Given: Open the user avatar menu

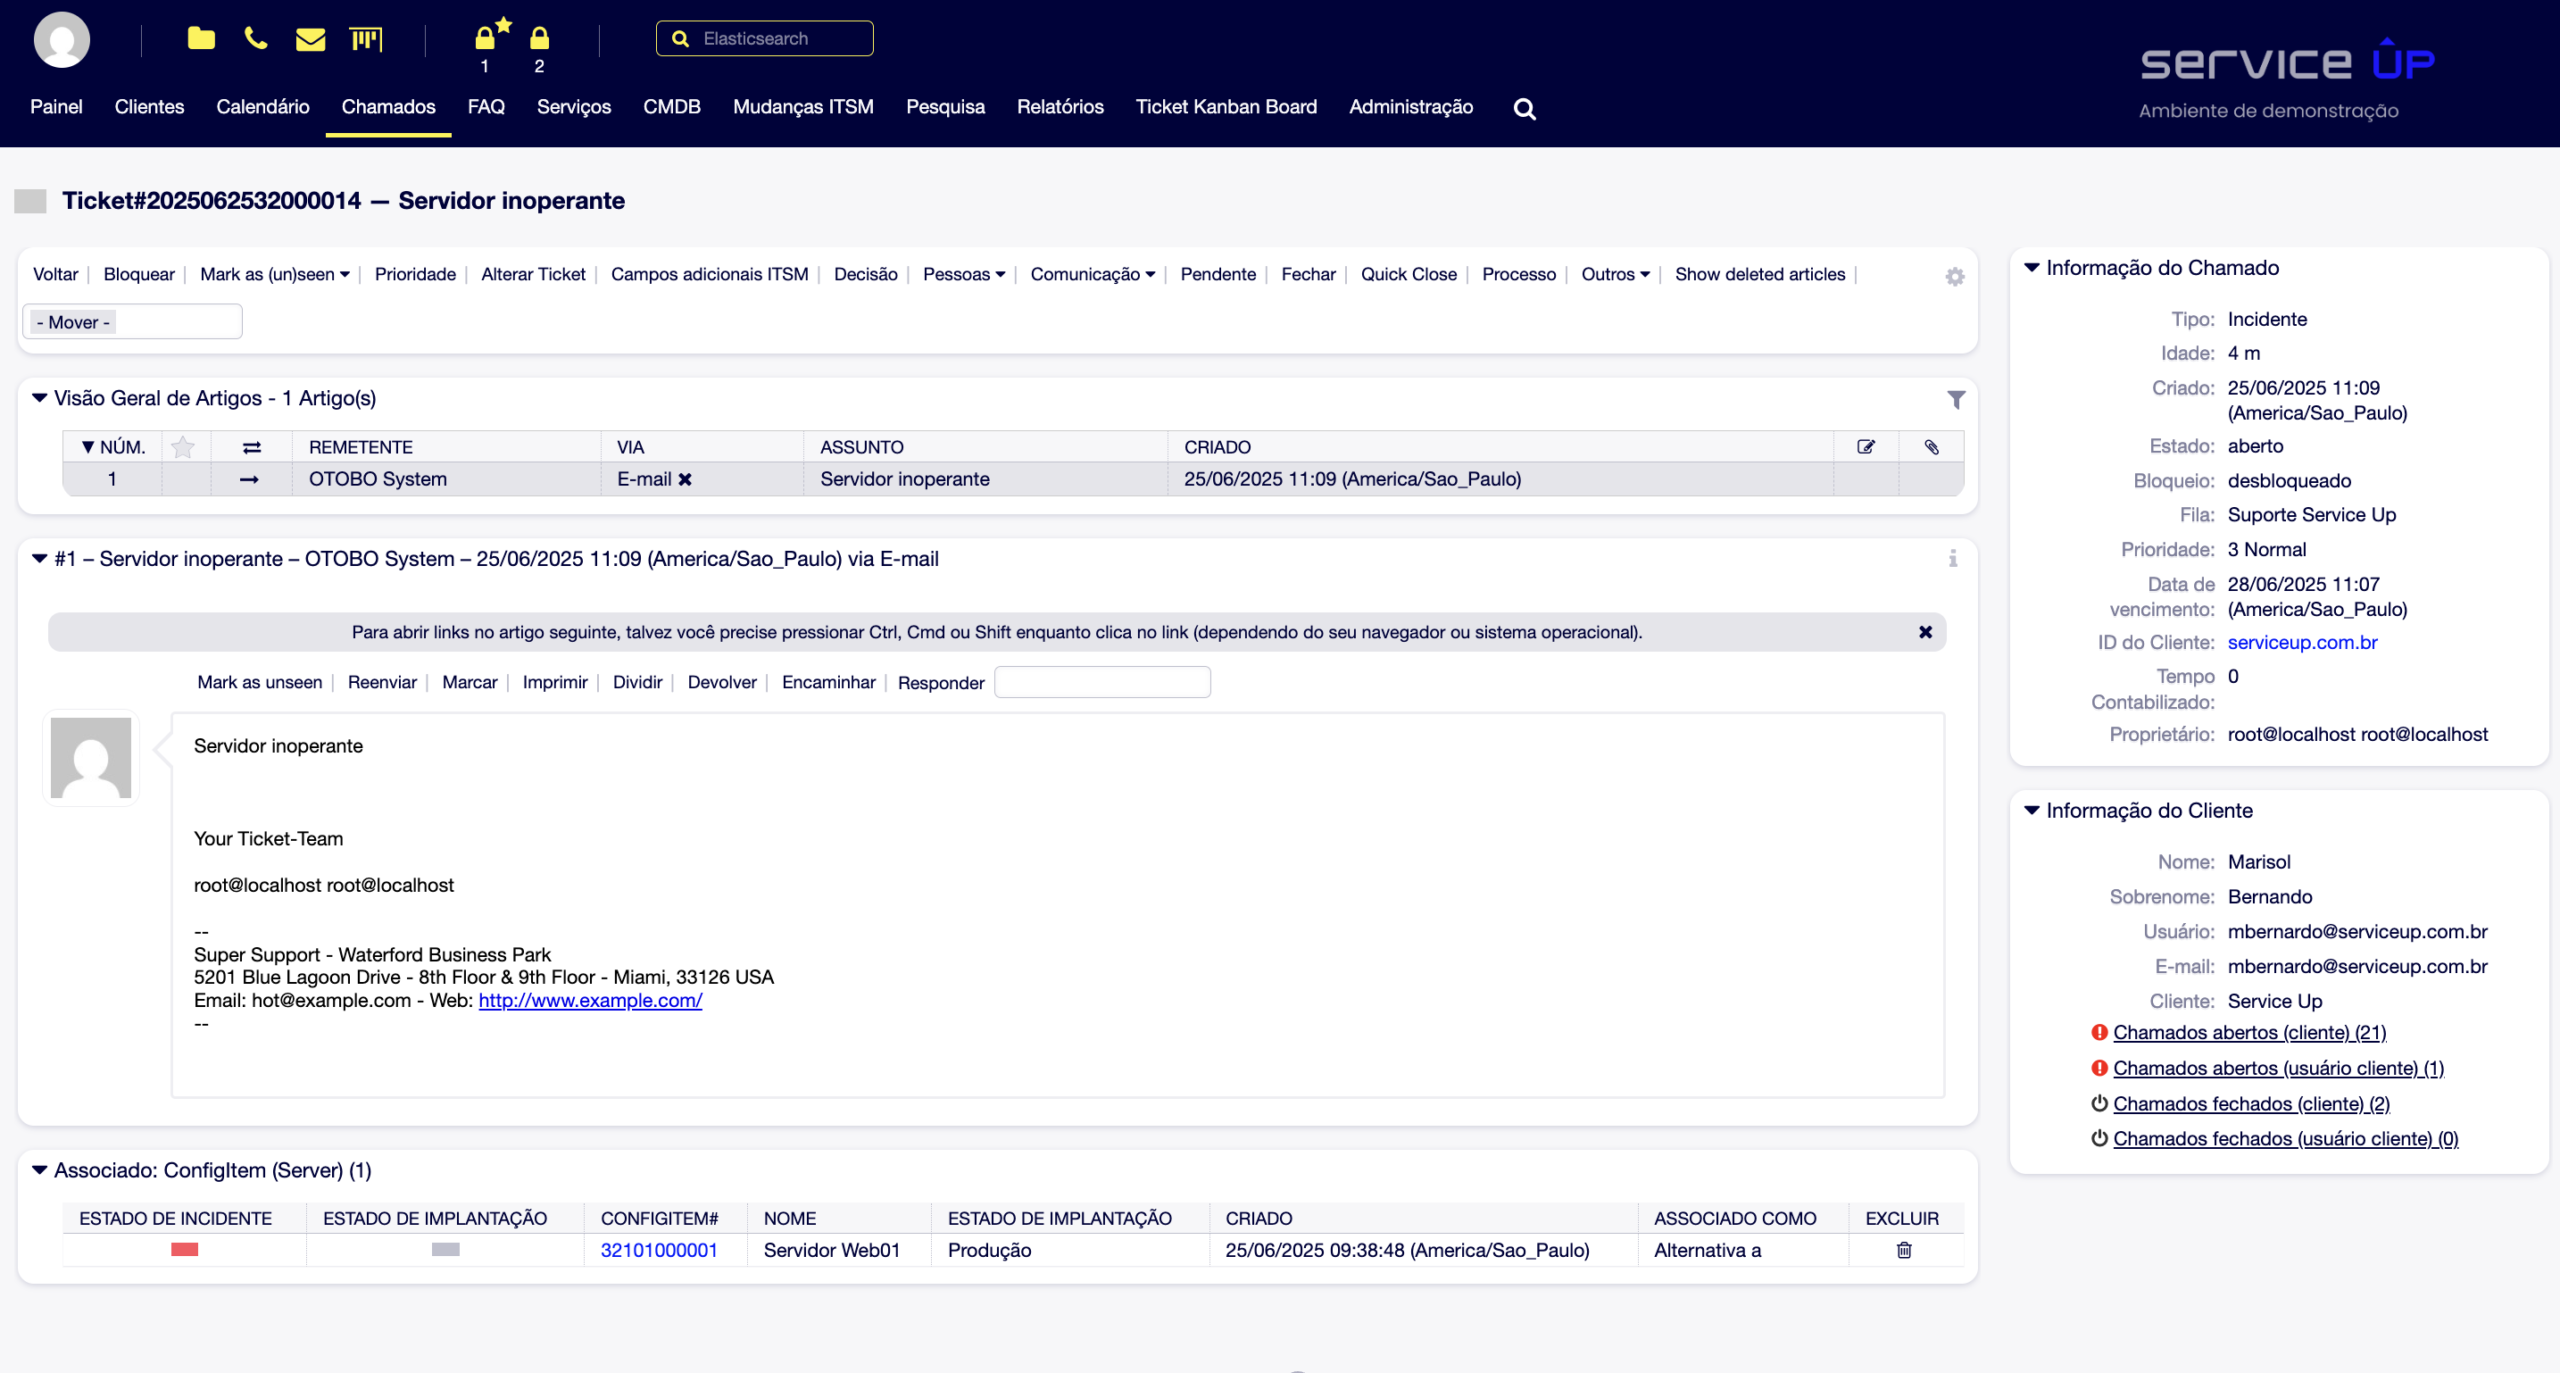Looking at the screenshot, I should [62, 40].
